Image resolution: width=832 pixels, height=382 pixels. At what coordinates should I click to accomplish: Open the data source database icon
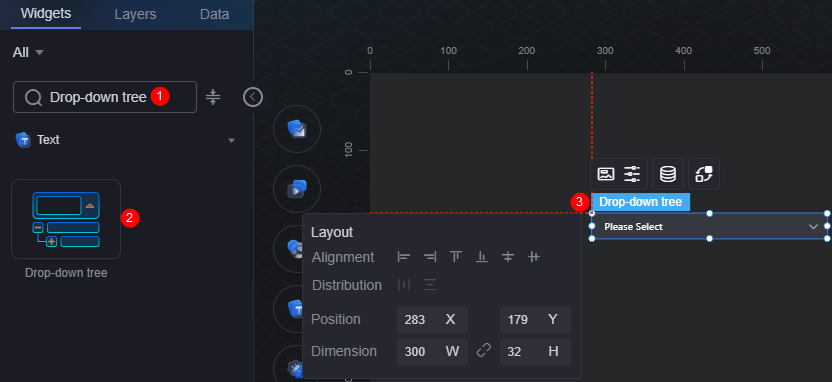pos(668,174)
